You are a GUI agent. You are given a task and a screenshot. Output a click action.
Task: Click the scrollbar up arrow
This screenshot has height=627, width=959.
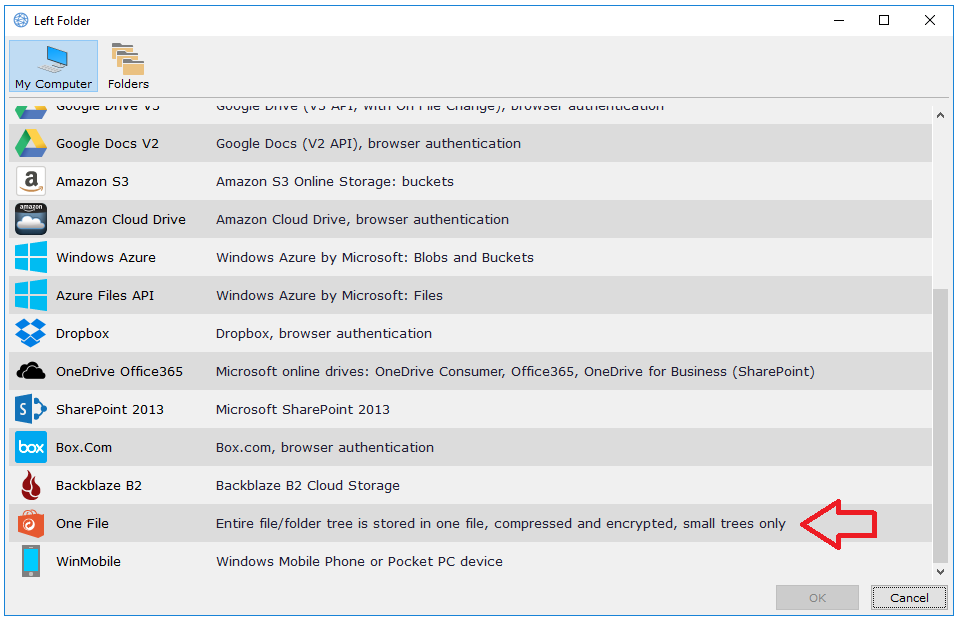940,116
